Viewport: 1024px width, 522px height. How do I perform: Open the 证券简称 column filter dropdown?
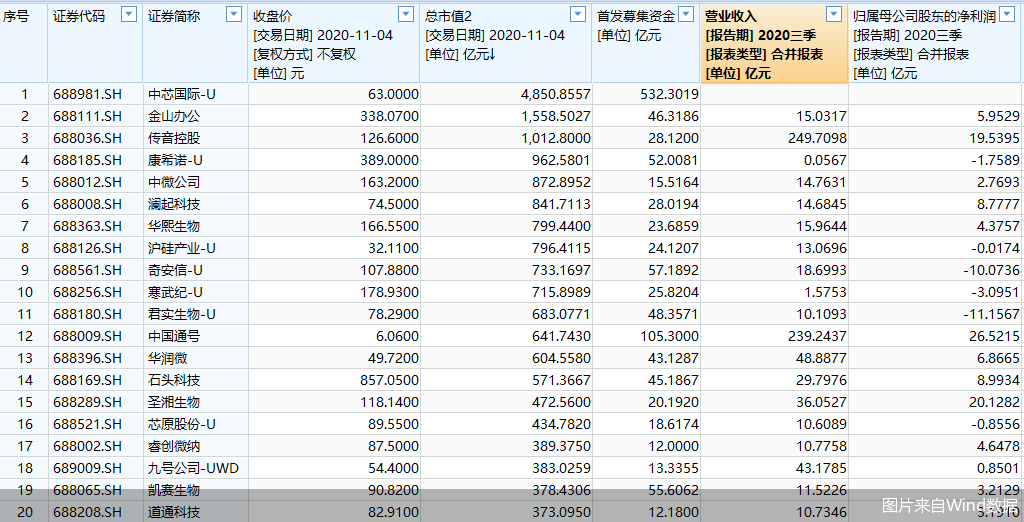click(234, 14)
